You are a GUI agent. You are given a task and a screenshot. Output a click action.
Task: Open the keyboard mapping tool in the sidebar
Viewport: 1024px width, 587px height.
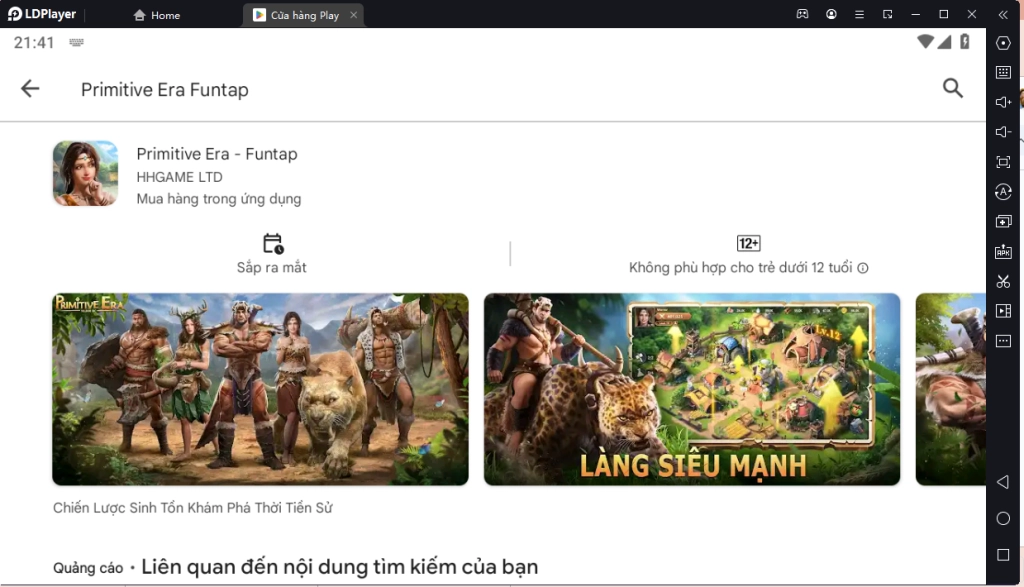pyautogui.click(x=1004, y=72)
